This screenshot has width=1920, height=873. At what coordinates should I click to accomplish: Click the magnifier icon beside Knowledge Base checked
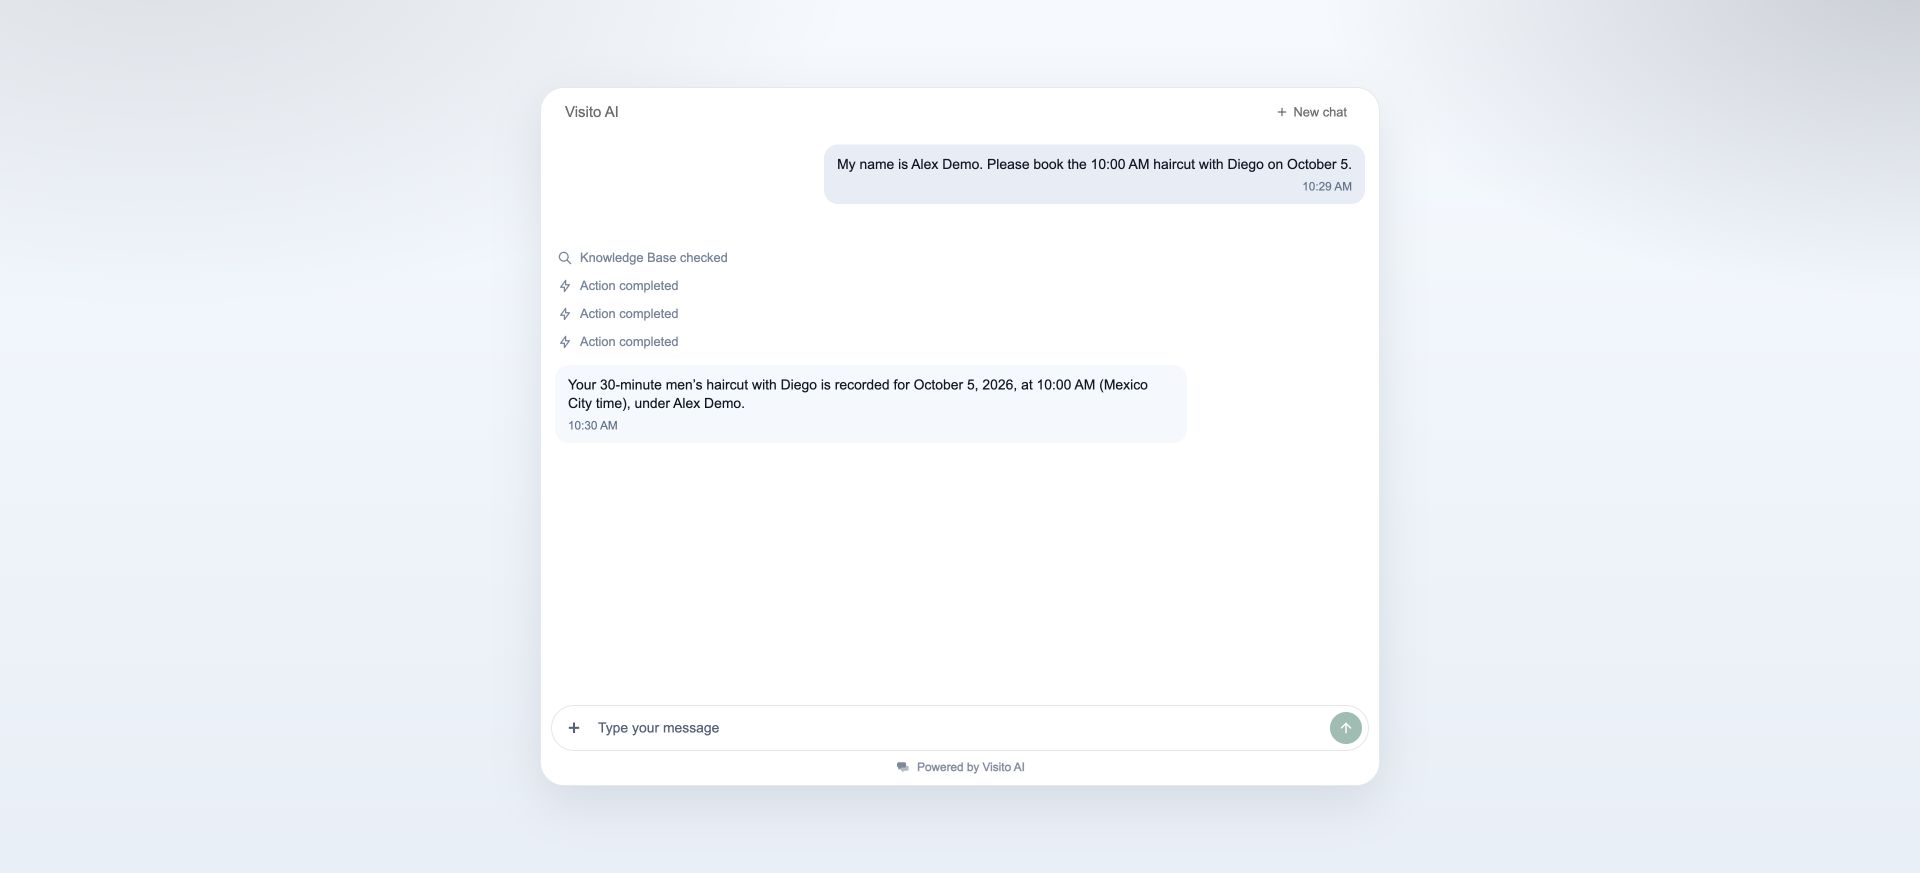[x=565, y=258]
